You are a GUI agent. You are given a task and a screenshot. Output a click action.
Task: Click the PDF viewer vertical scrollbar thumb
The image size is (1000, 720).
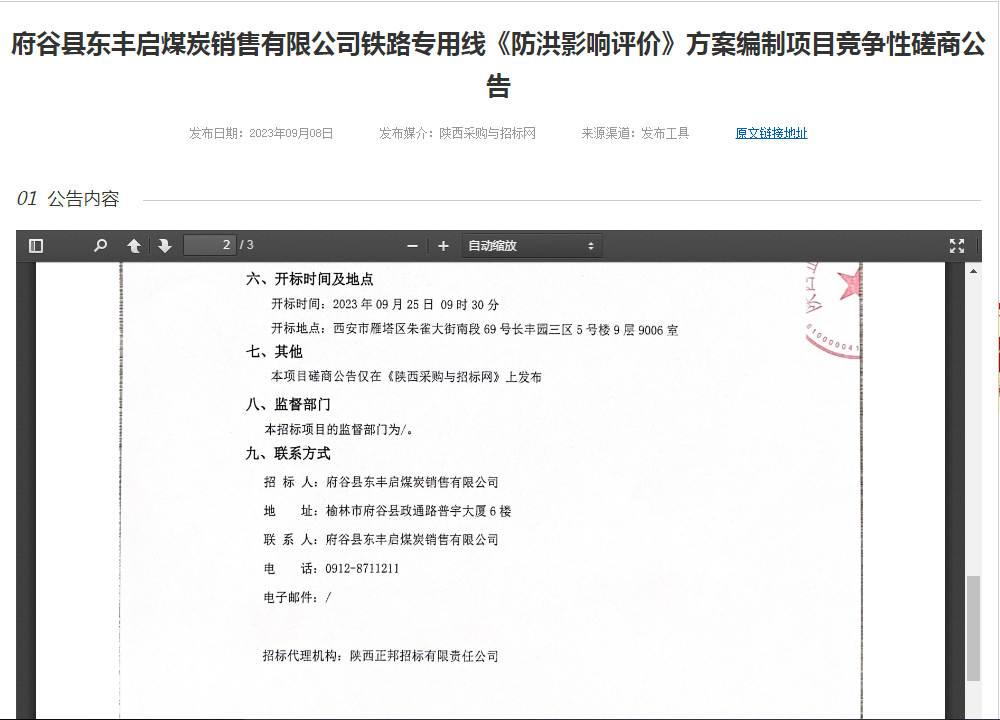click(x=973, y=628)
